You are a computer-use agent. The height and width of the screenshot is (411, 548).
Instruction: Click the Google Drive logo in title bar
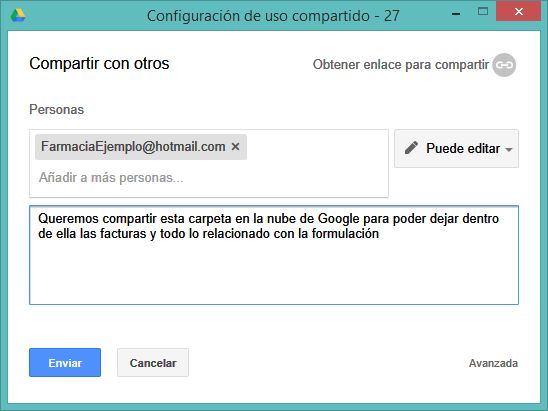(x=18, y=15)
